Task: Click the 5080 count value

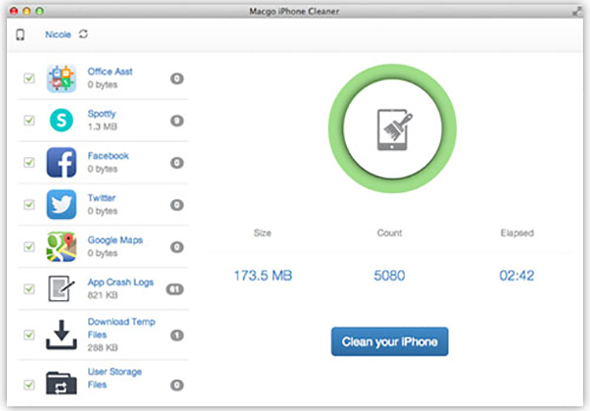Action: coord(389,276)
